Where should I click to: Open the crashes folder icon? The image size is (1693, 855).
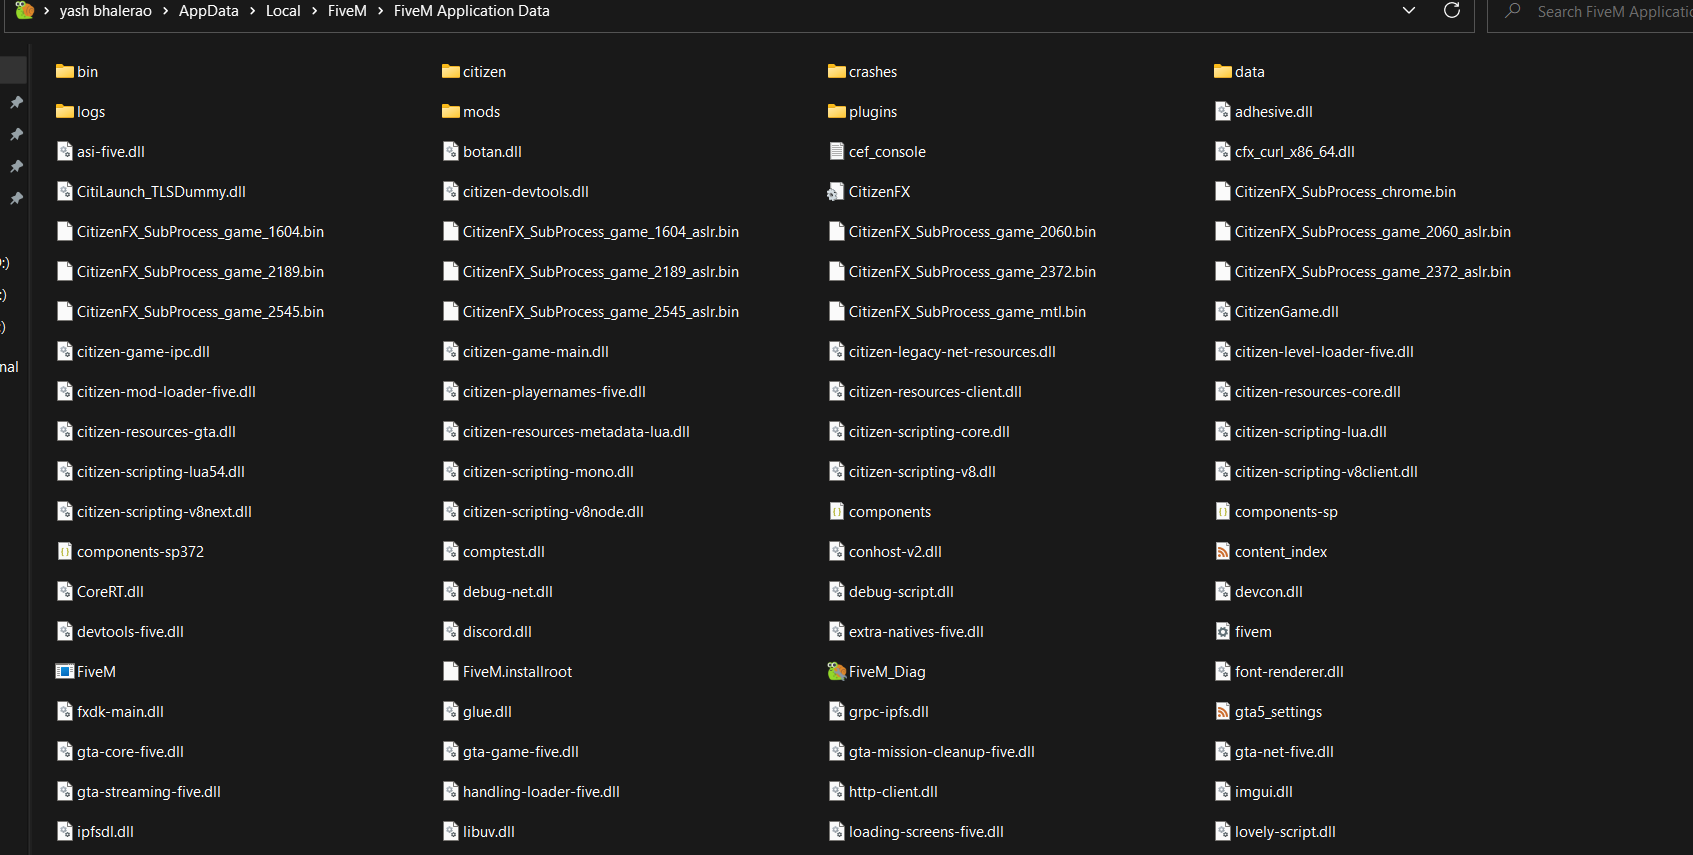click(x=837, y=71)
